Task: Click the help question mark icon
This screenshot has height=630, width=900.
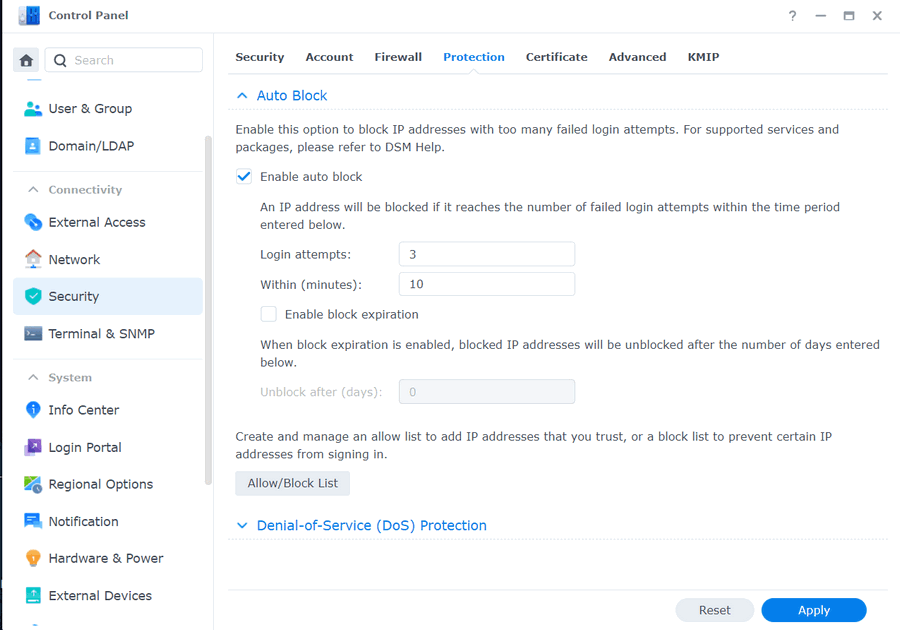Action: [x=792, y=16]
